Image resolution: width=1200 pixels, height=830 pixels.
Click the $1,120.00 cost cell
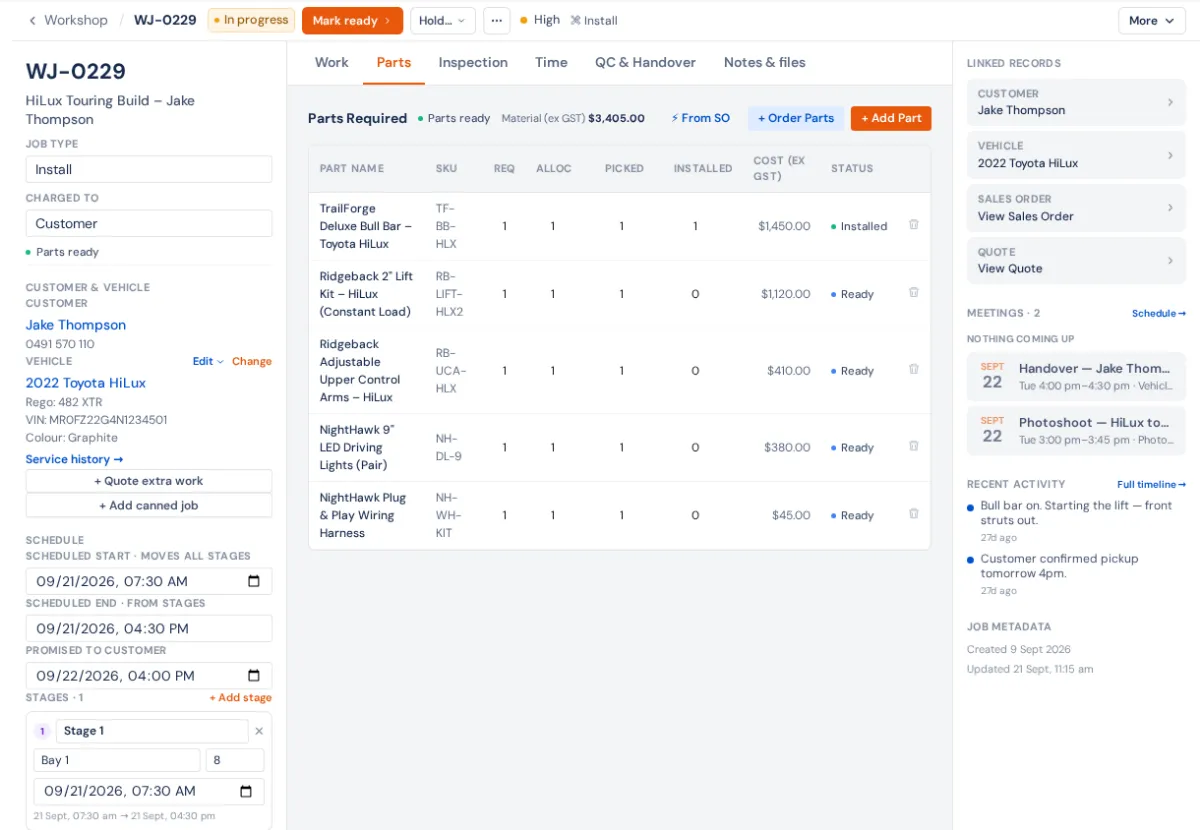pos(786,294)
